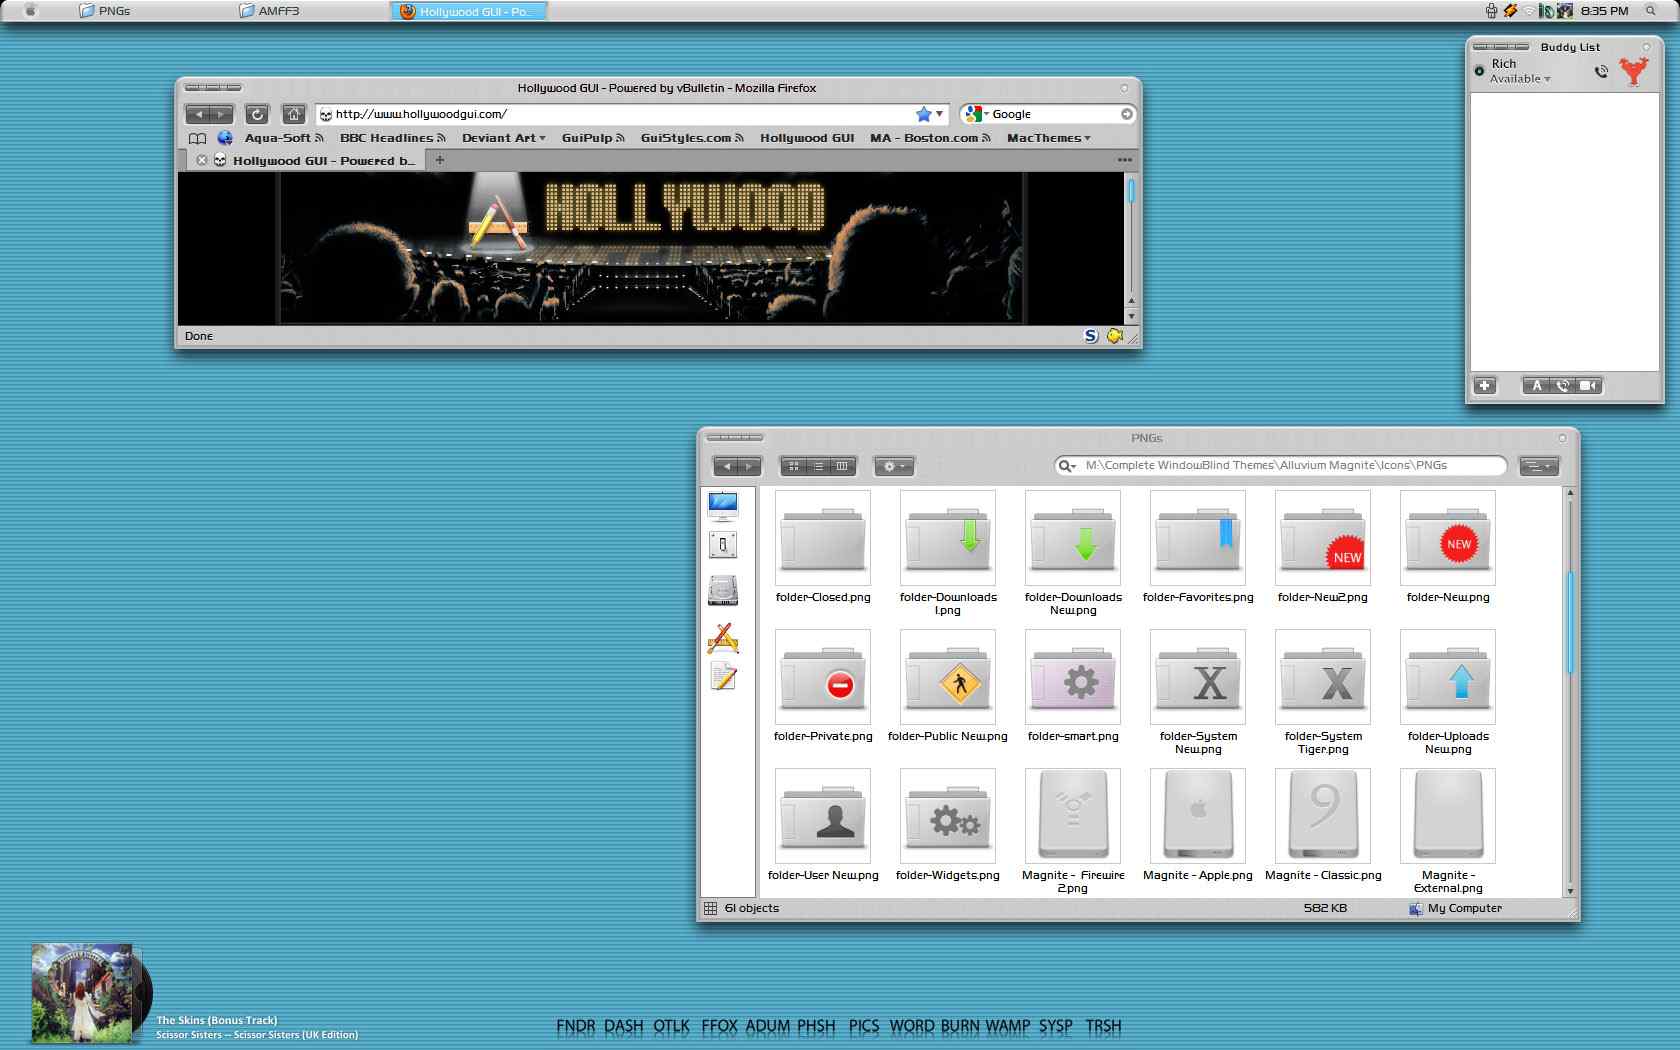Open the GuiPulp bookmark
Image resolution: width=1680 pixels, height=1050 pixels.
point(593,138)
